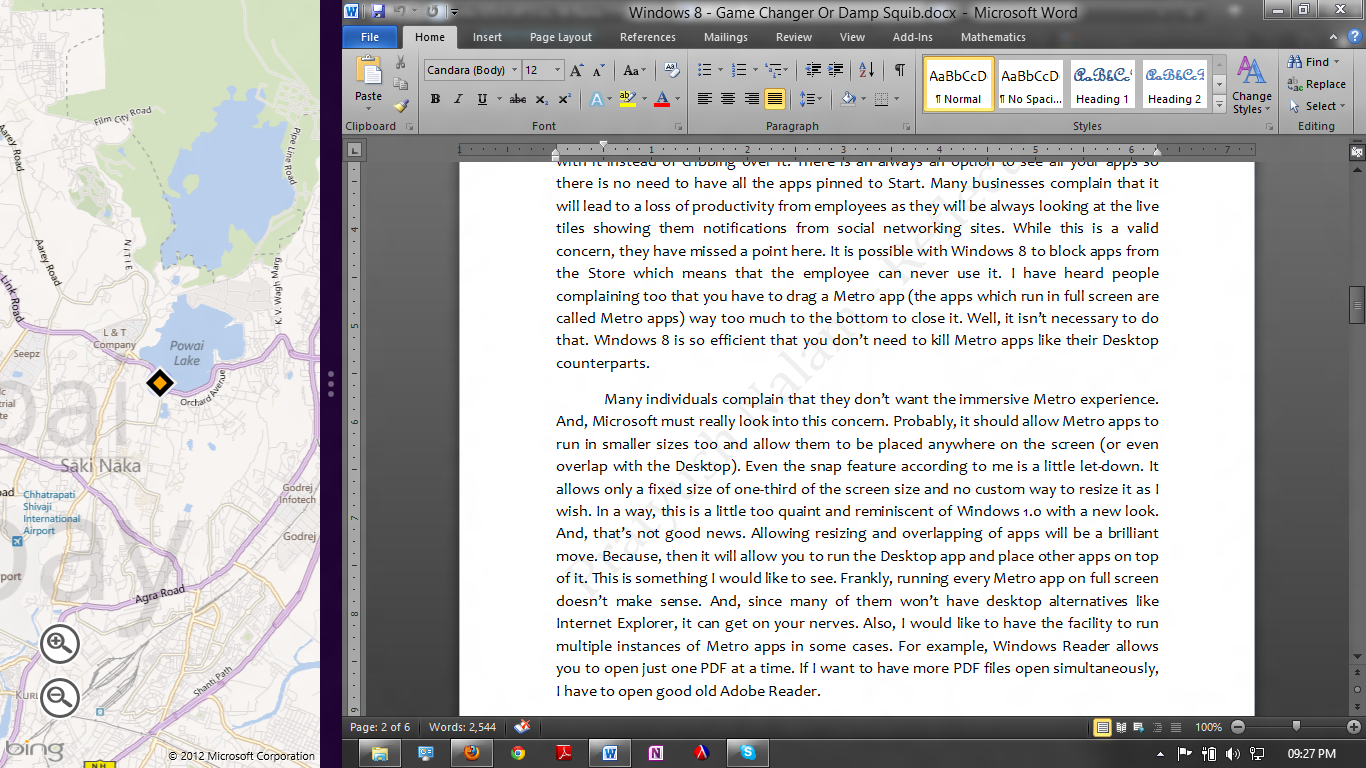Open the numbering list dropdown
This screenshot has height=768, width=1366.
754,70
